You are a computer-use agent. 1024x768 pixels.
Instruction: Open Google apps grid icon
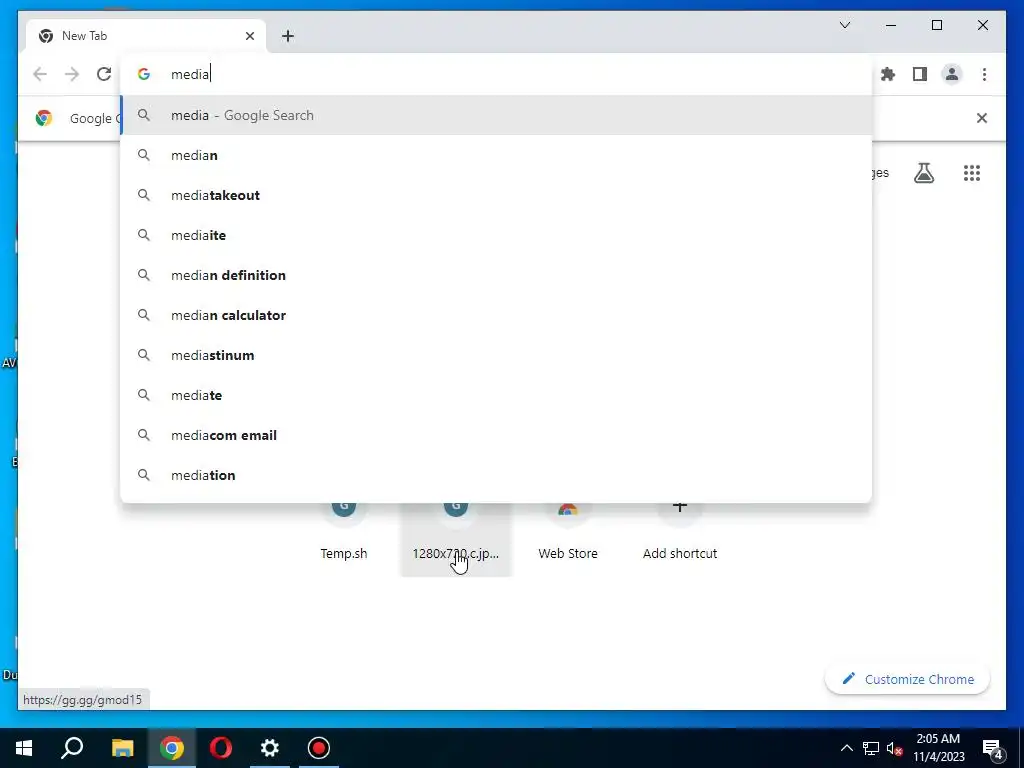[x=972, y=173]
